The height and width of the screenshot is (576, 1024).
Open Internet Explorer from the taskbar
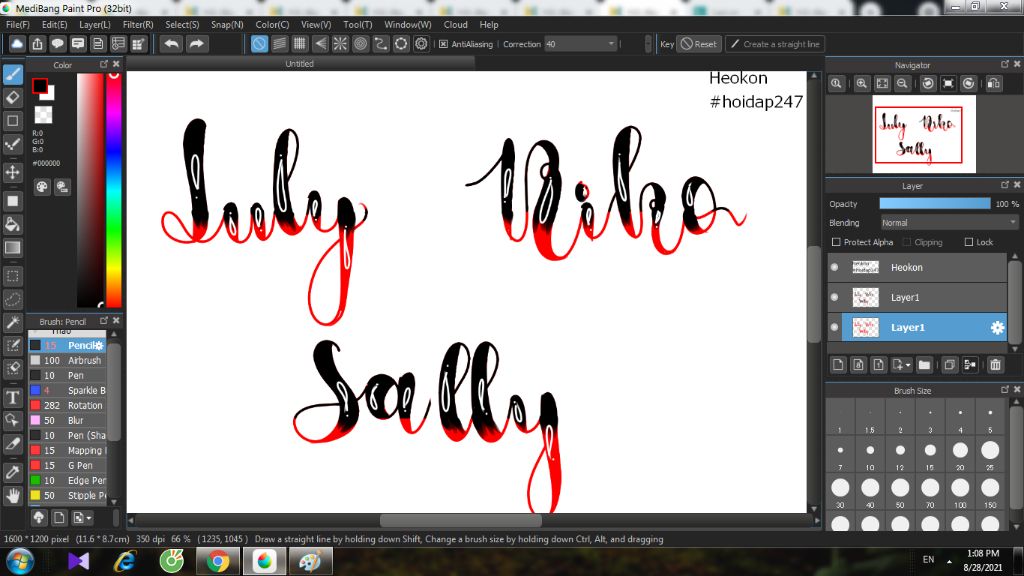coord(125,561)
